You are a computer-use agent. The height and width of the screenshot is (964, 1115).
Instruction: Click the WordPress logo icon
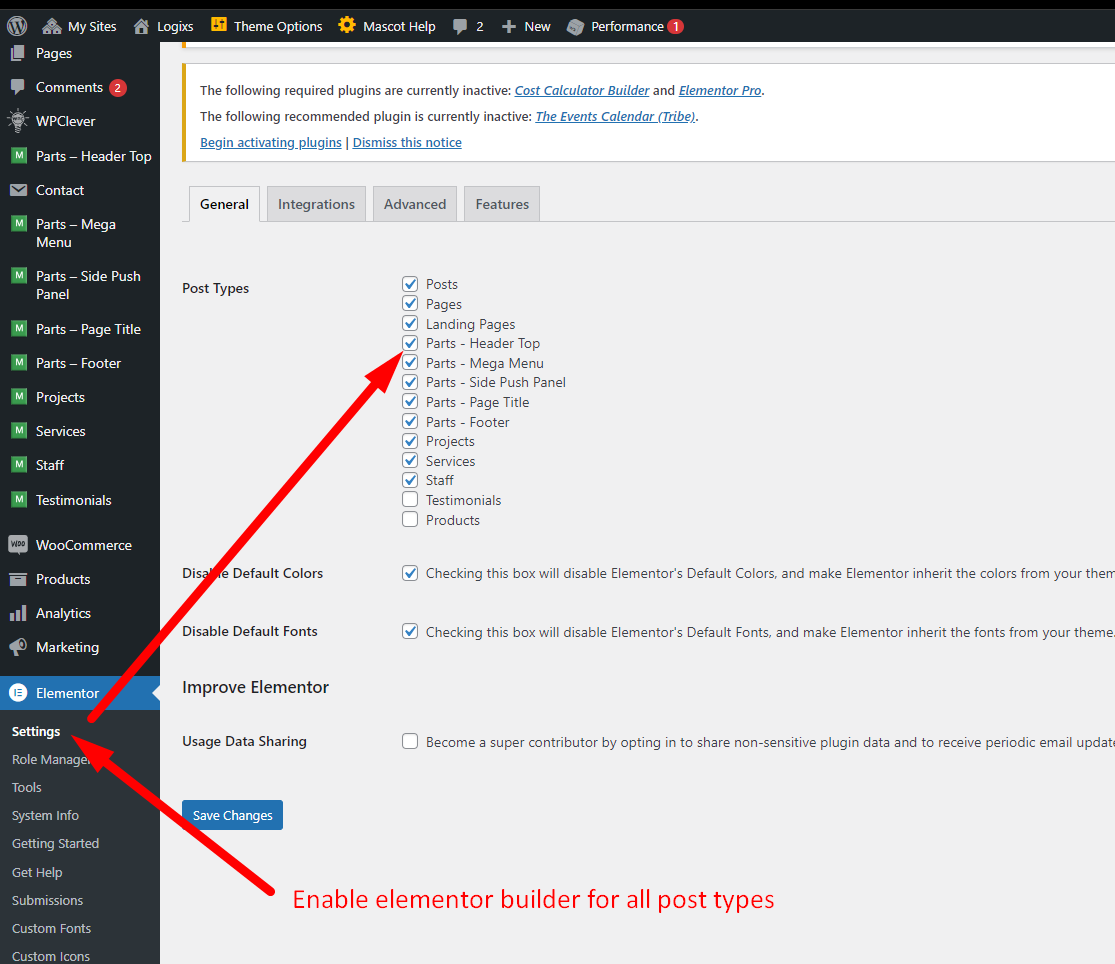coord(17,26)
